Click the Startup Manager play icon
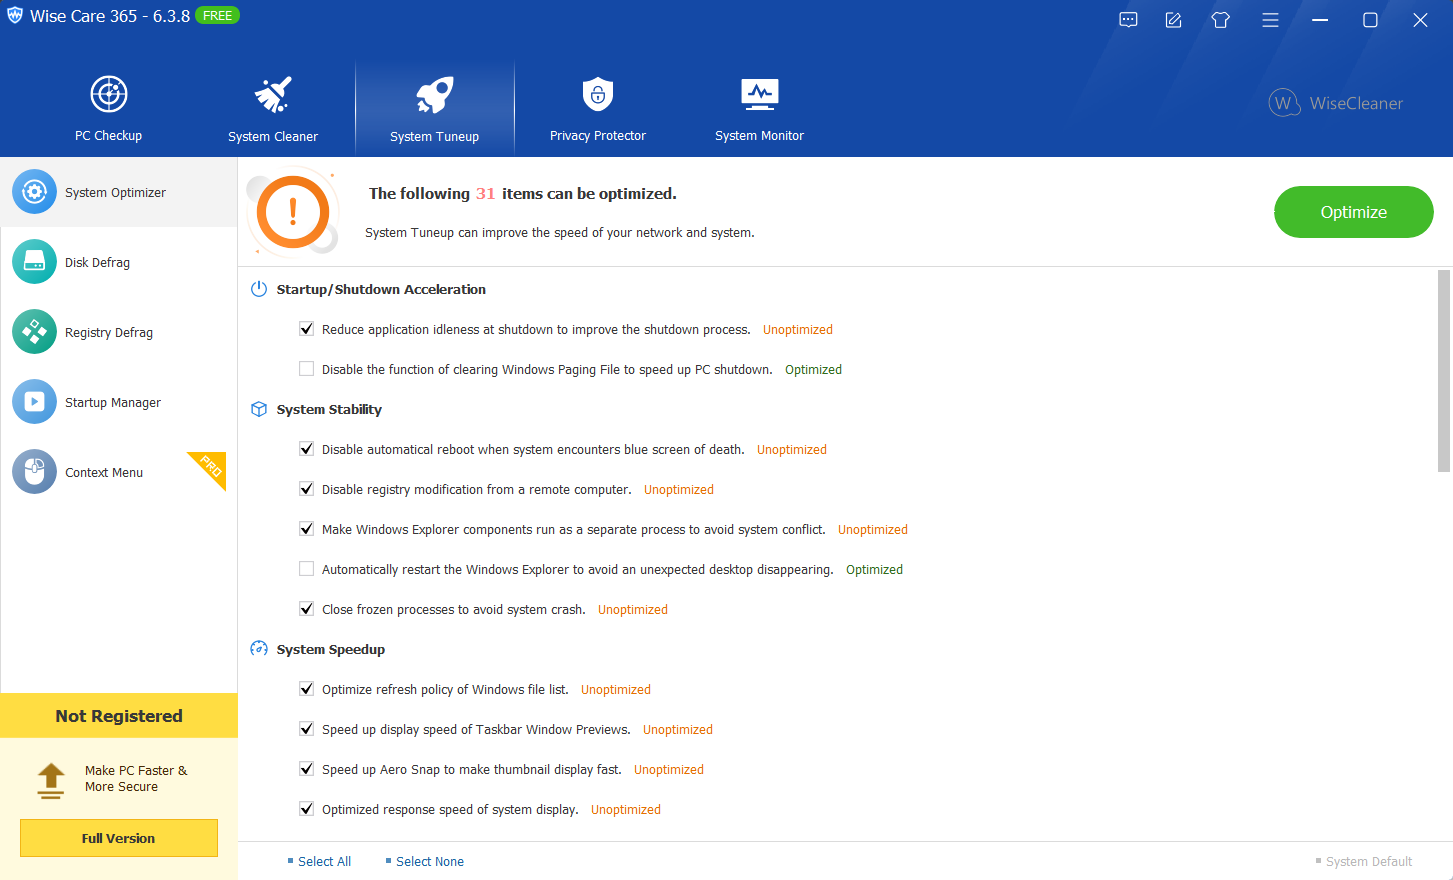This screenshot has width=1453, height=880. (34, 402)
